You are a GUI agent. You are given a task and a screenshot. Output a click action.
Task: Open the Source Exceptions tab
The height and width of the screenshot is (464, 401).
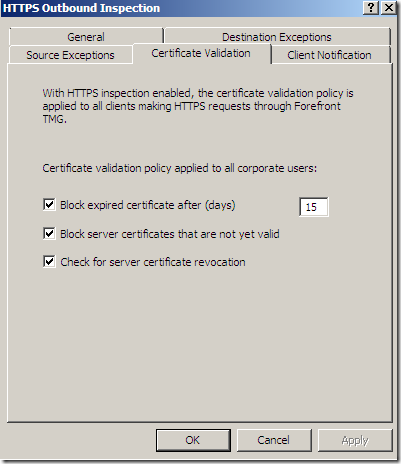70,55
